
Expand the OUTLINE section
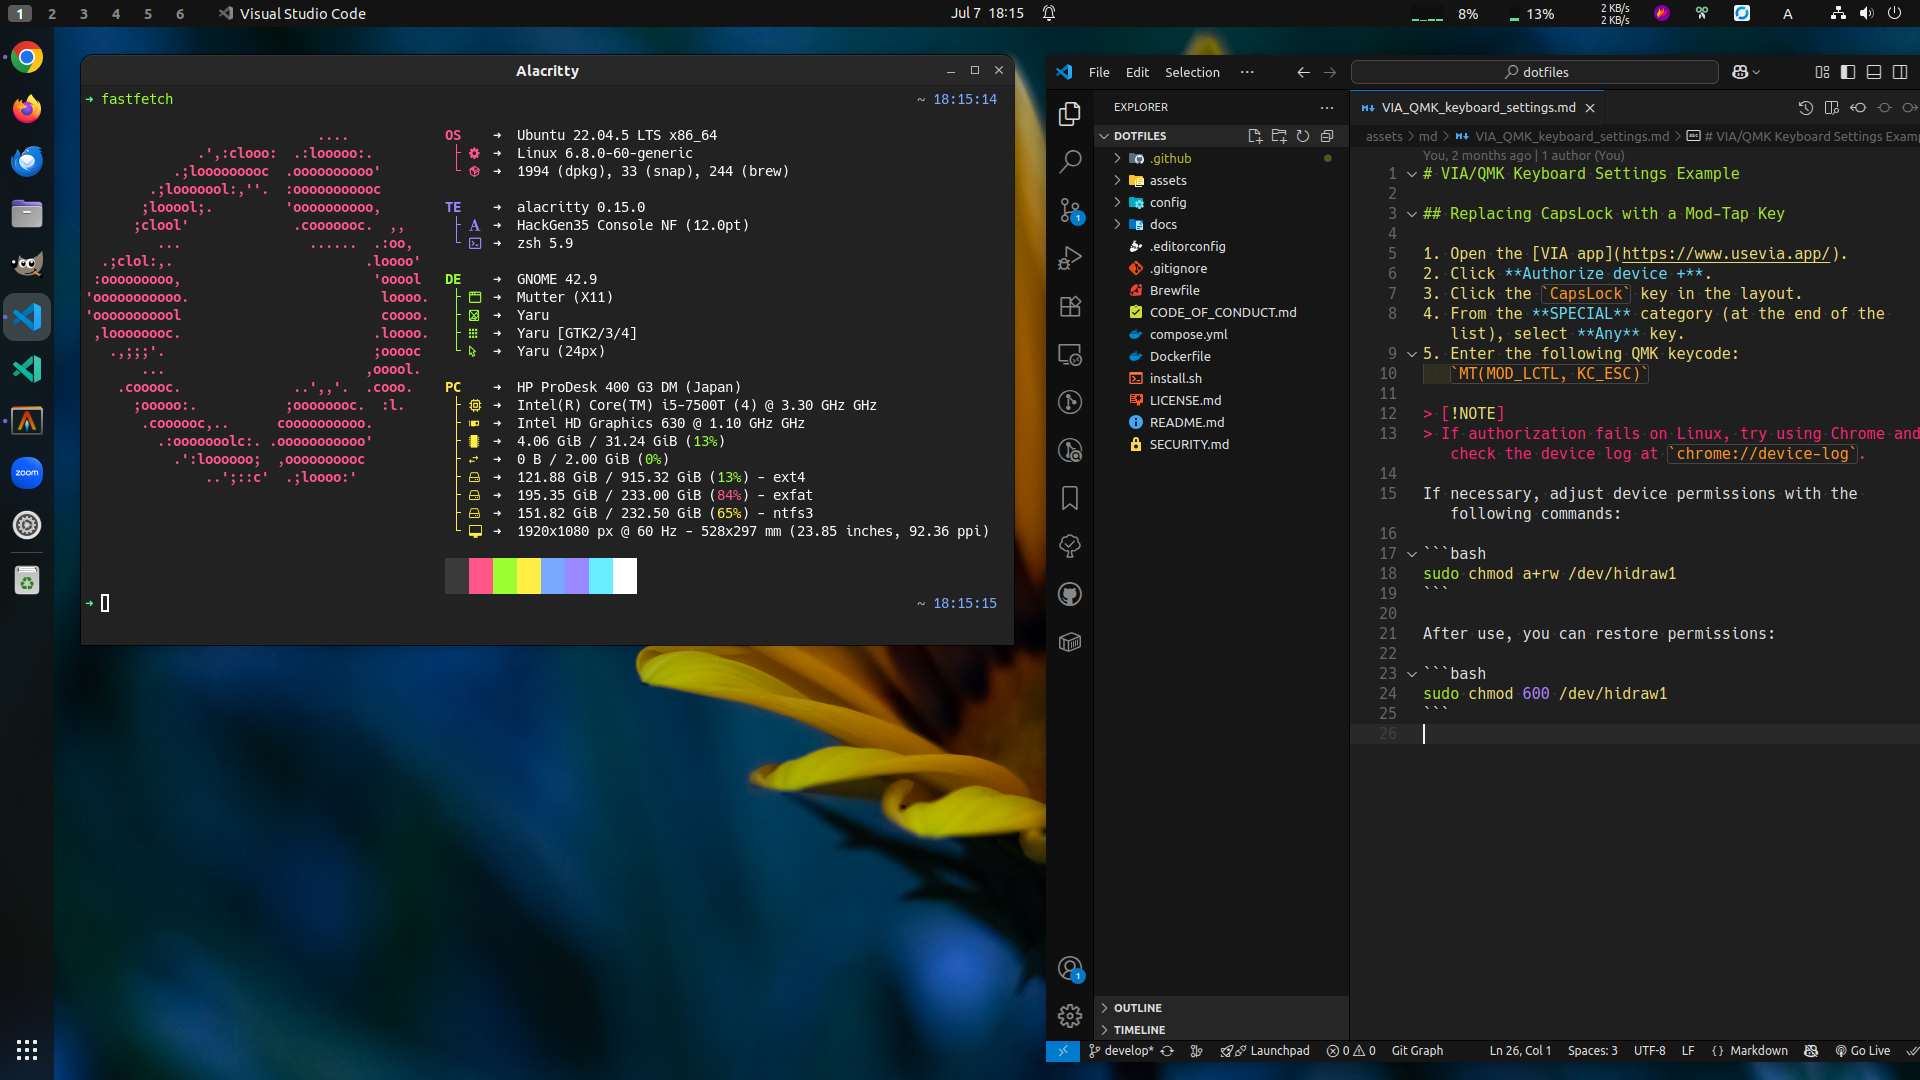1220,1008
